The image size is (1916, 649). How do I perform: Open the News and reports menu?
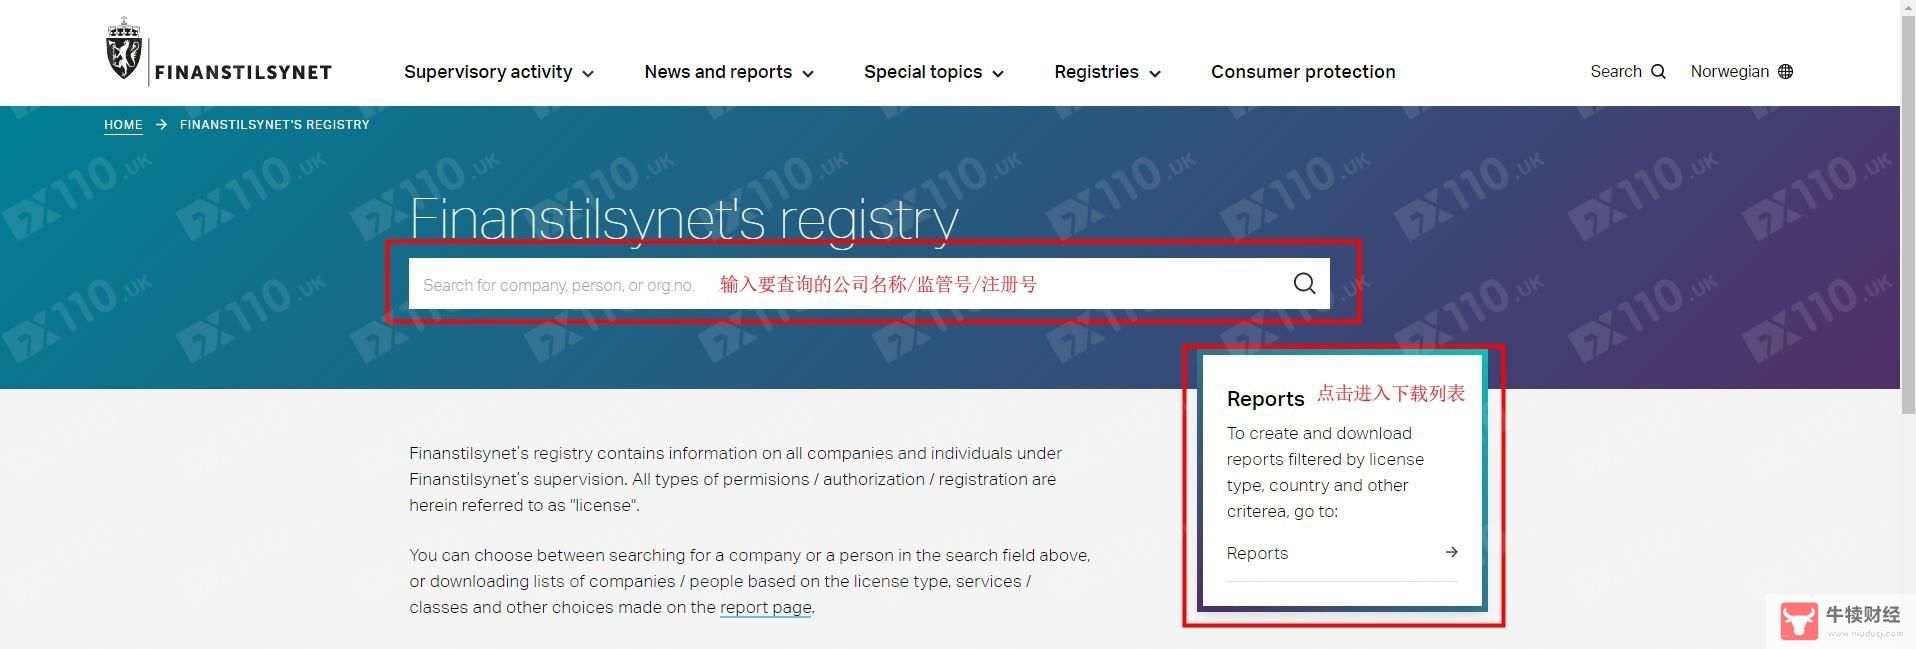click(x=729, y=72)
